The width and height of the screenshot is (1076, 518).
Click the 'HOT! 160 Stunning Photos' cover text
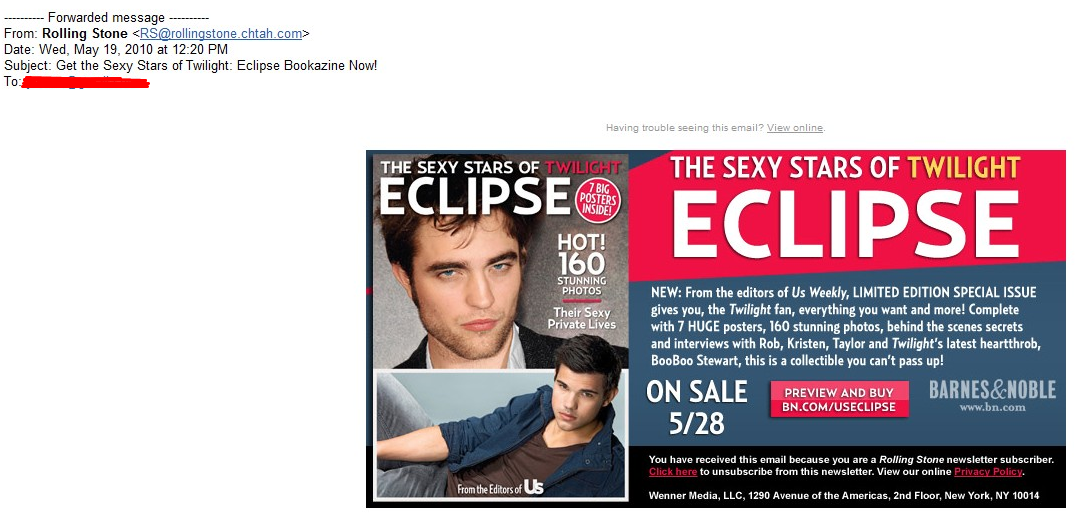click(581, 264)
